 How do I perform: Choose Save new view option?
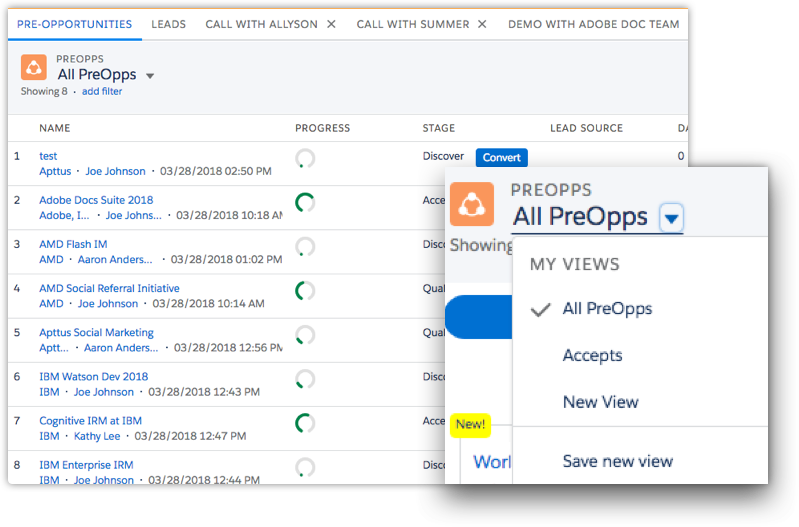click(x=618, y=461)
